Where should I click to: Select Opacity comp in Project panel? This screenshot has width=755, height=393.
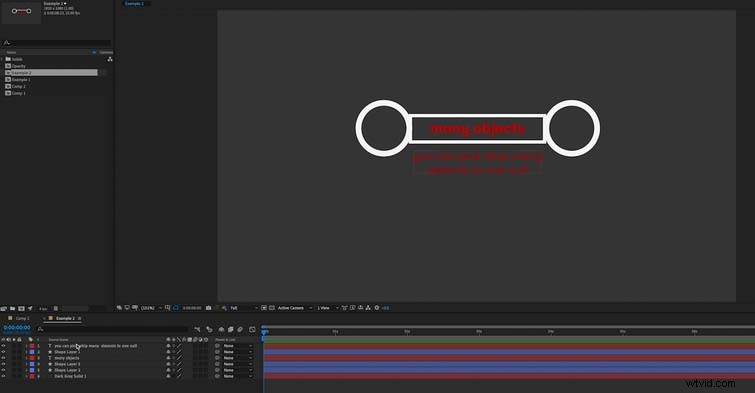(x=18, y=66)
